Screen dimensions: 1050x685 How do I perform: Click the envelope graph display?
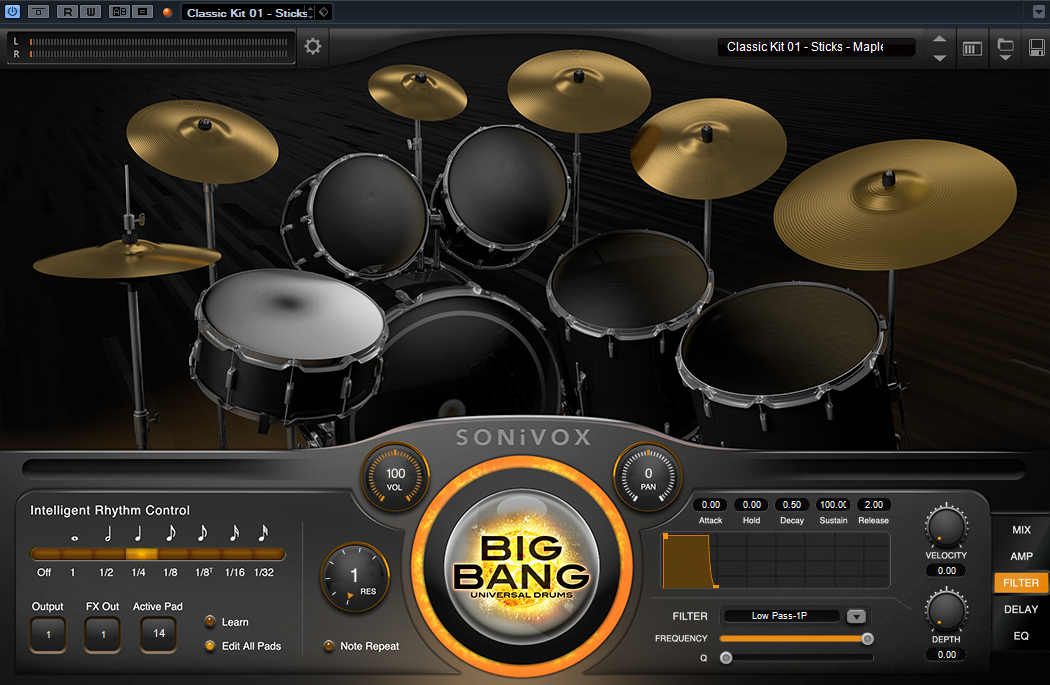click(775, 560)
